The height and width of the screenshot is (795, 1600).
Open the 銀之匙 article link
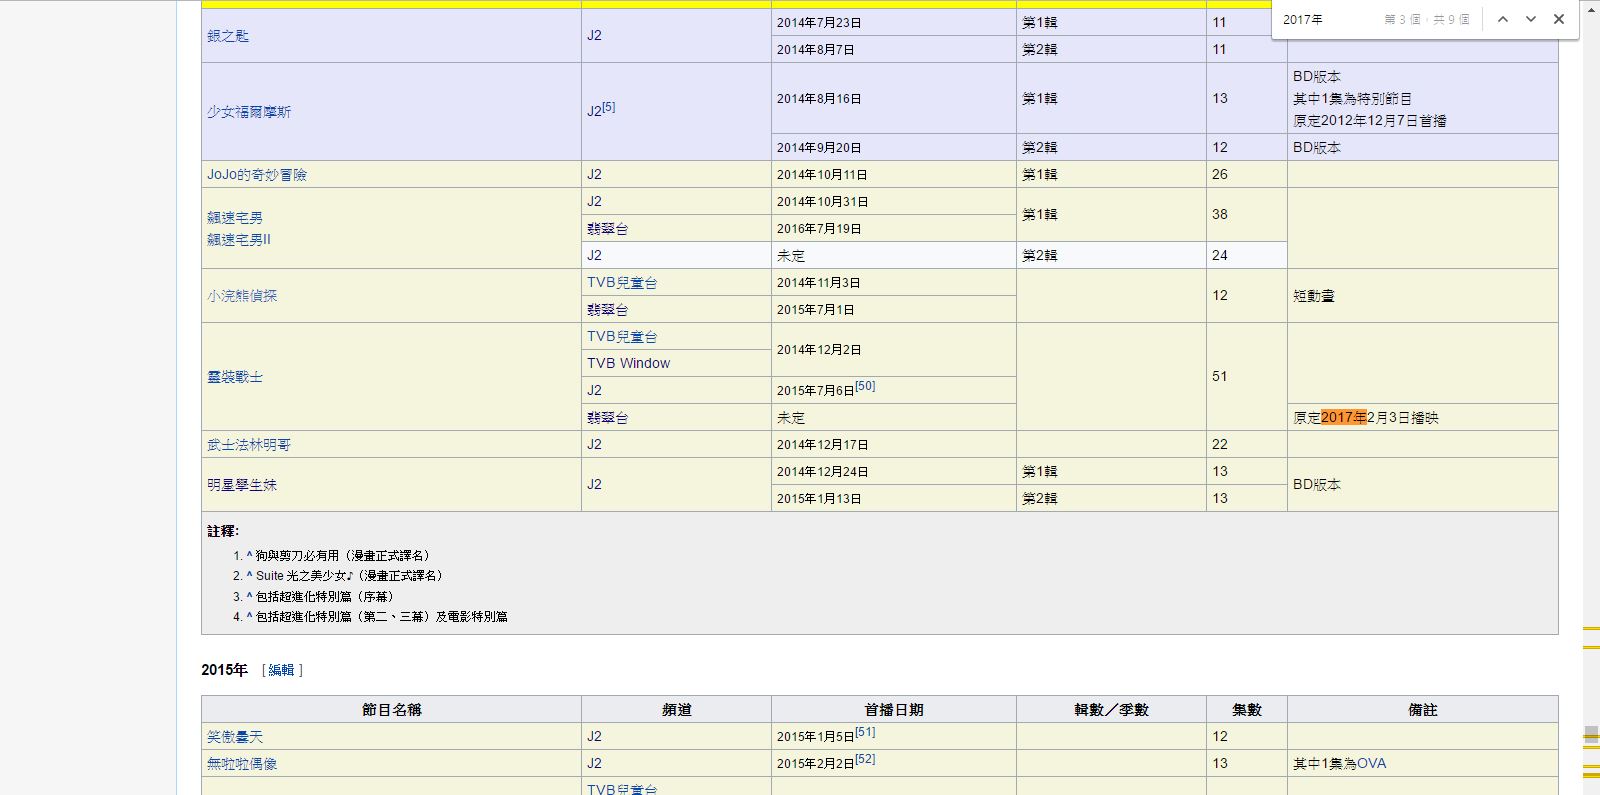(x=228, y=35)
